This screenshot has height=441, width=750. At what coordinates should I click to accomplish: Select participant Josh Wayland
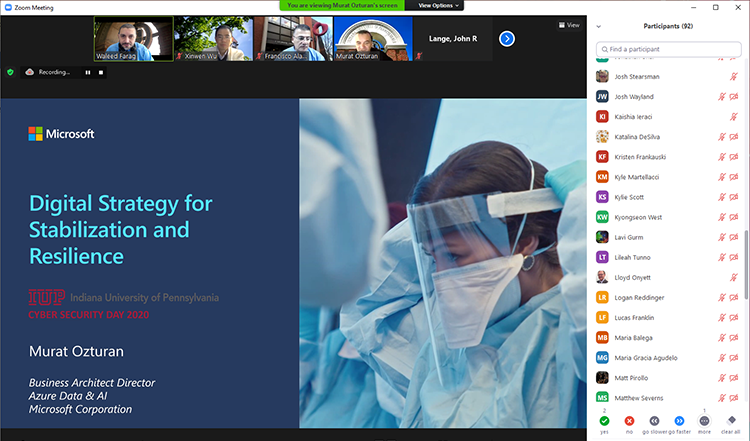pos(668,97)
